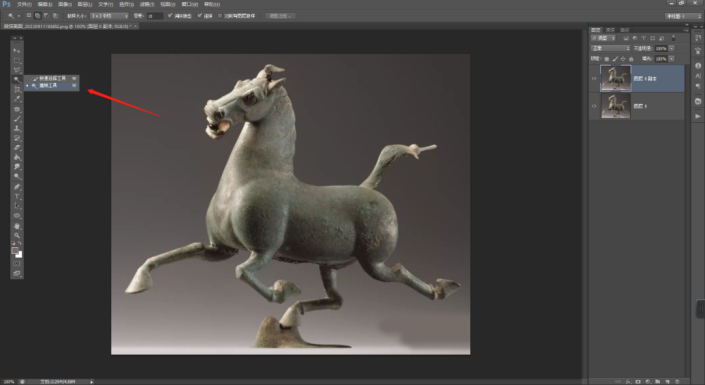Swap foreground and background colors
The image size is (705, 385).
[x=20, y=243]
